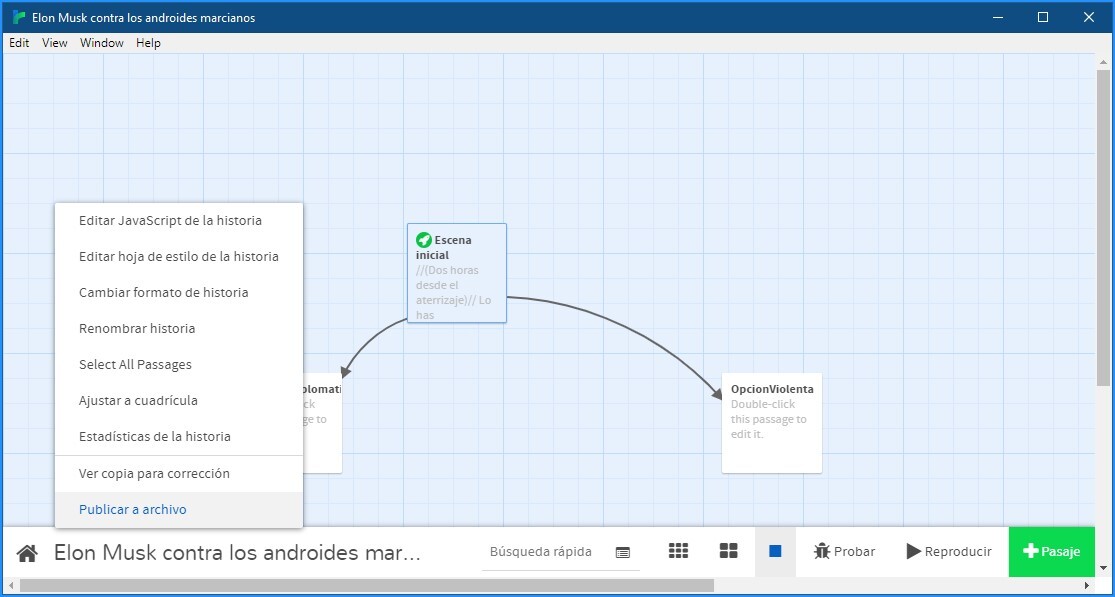Click the larger grid zoom icon
Viewport: 1115px width, 597px height.
tap(727, 551)
